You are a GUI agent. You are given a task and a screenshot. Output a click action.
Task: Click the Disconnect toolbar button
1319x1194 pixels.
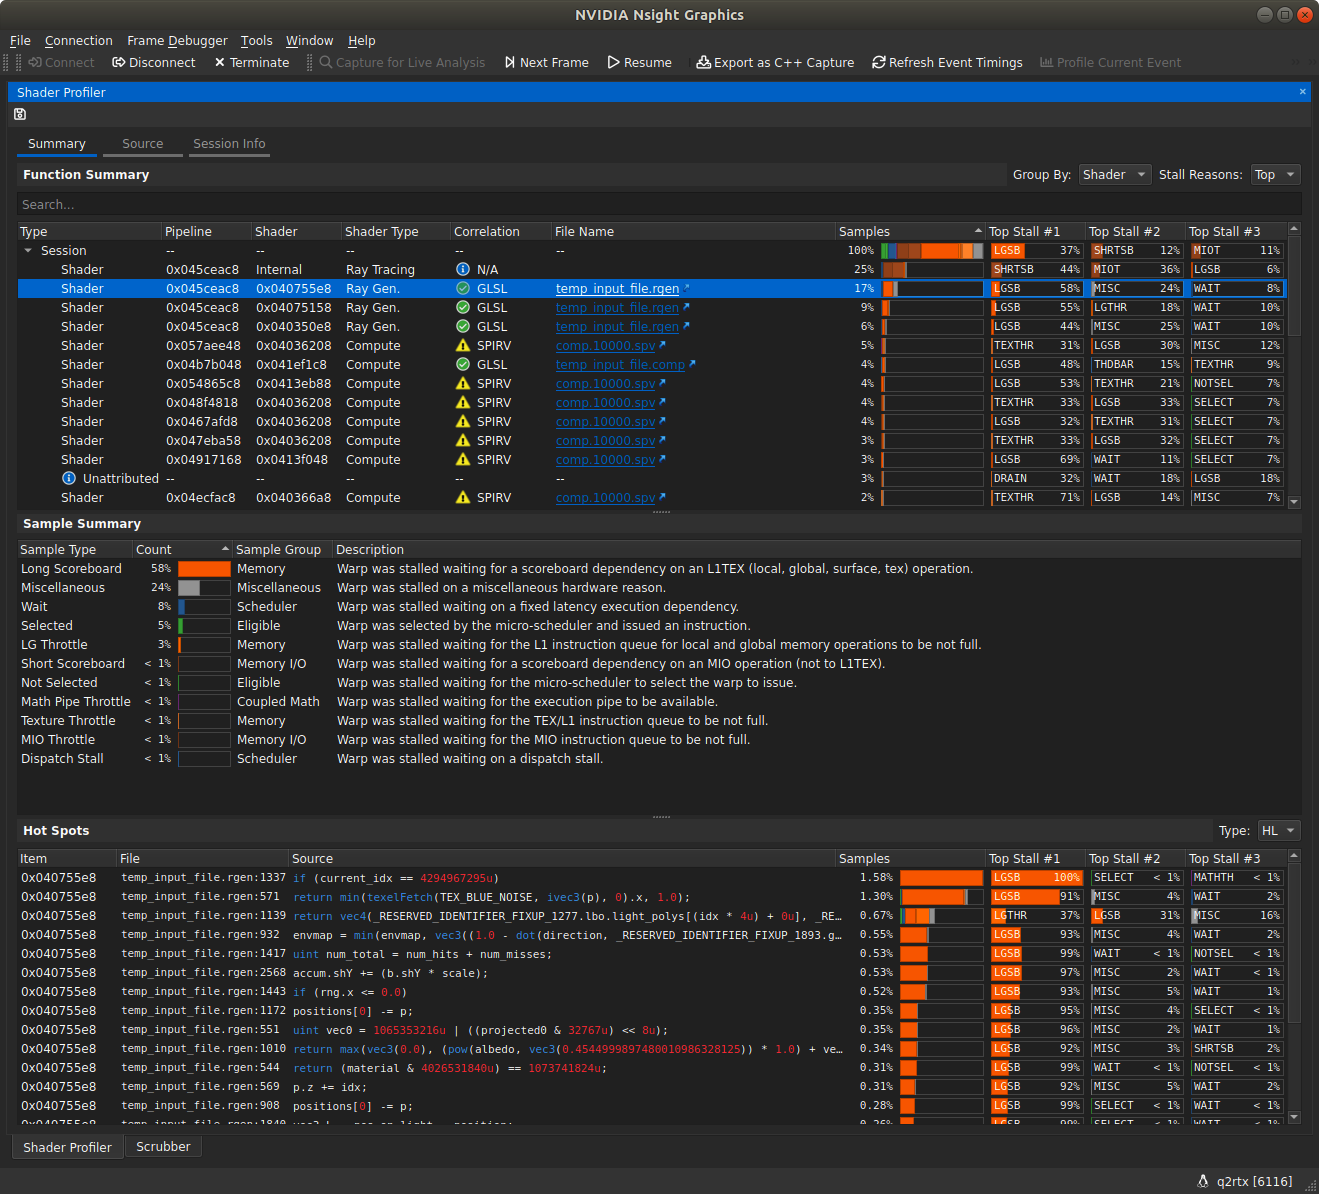point(154,62)
